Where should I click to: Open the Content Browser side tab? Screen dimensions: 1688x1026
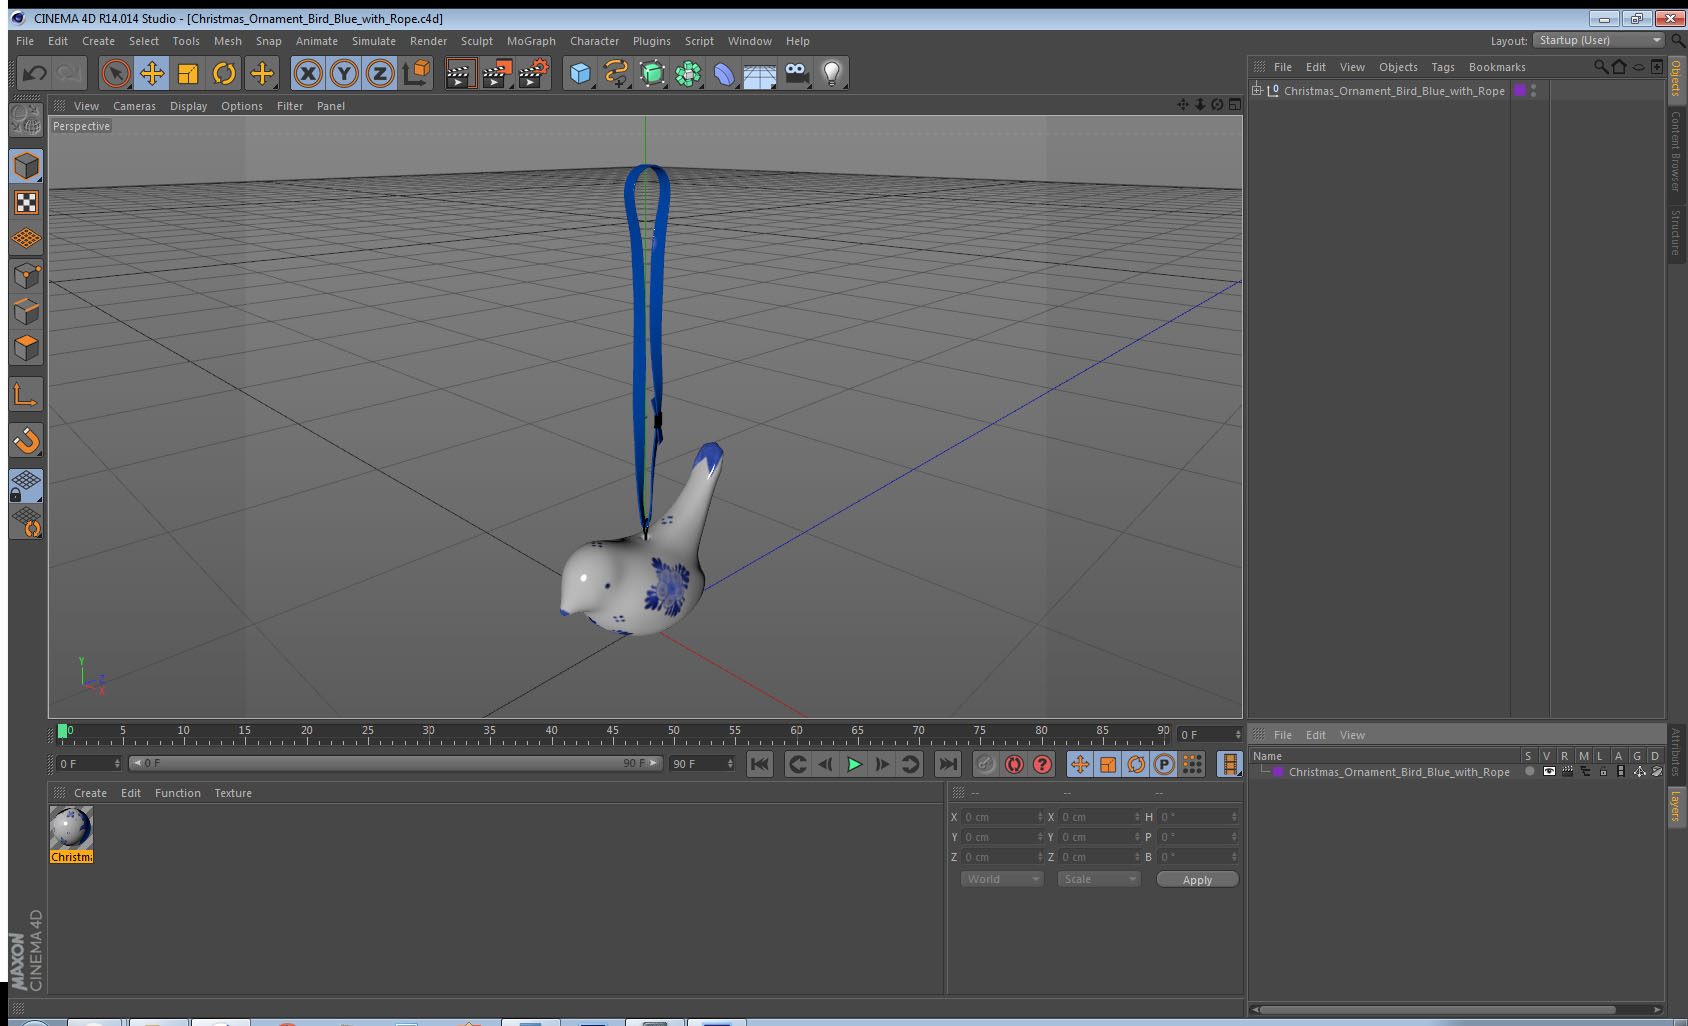(1676, 151)
